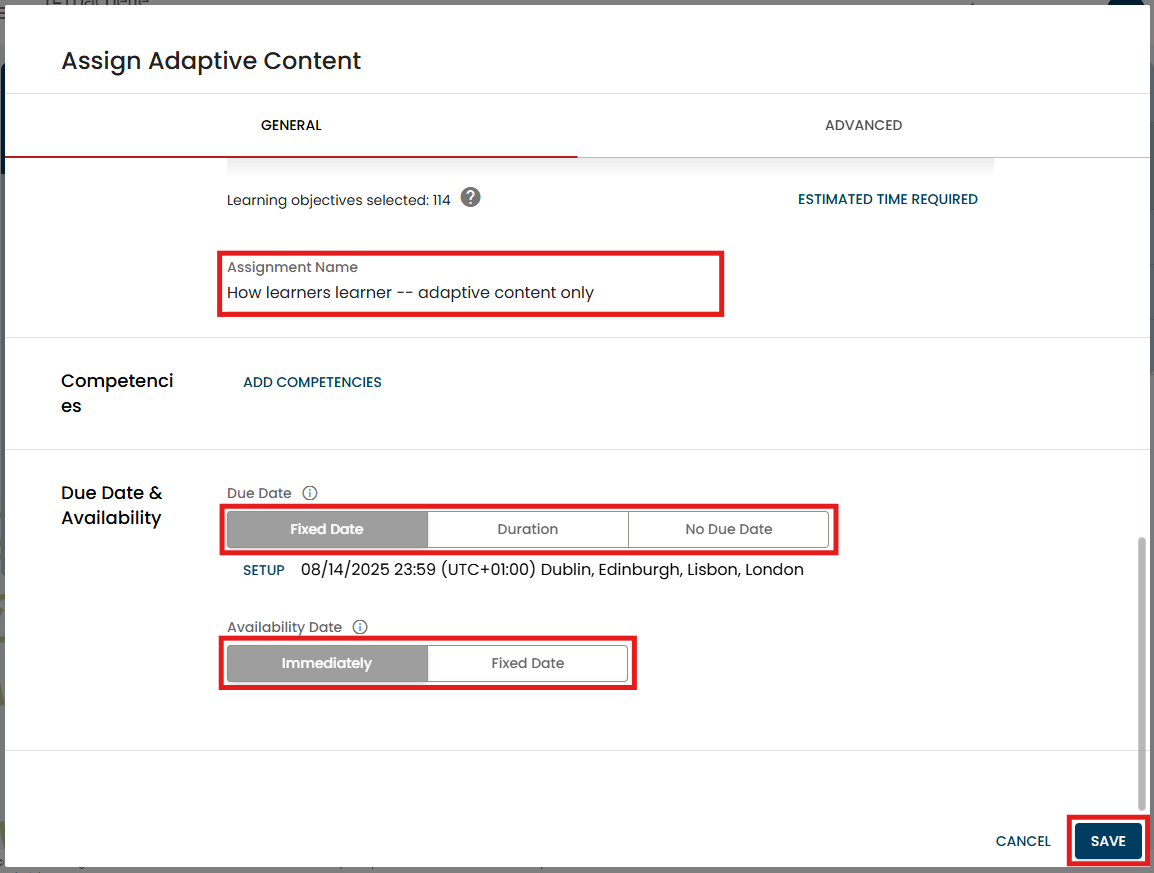1154x873 pixels.
Task: Click the dialog's vertical scrollbar thumb
Action: [1142, 670]
